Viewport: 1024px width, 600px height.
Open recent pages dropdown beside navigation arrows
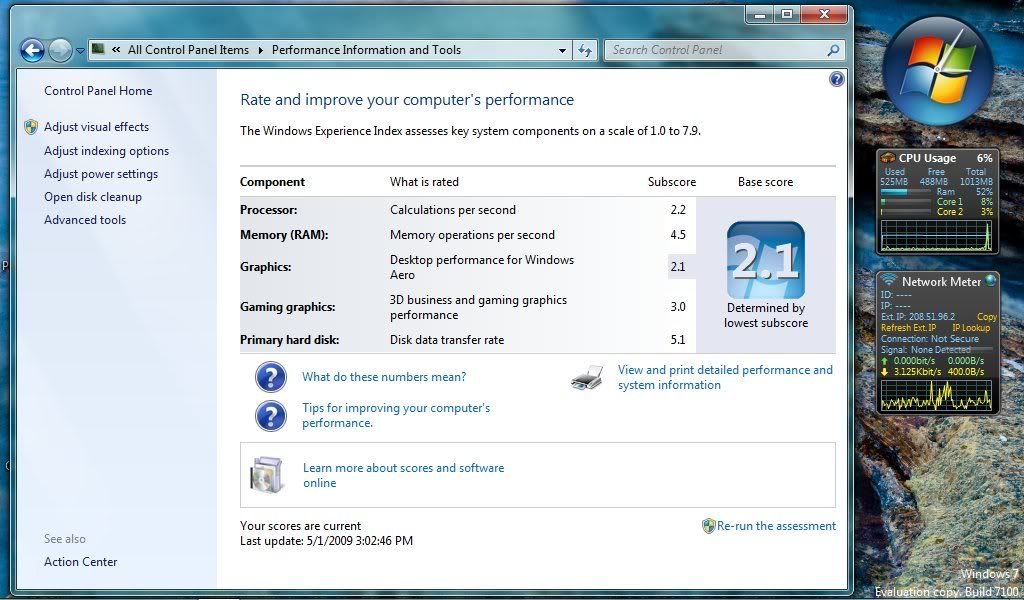pos(80,50)
